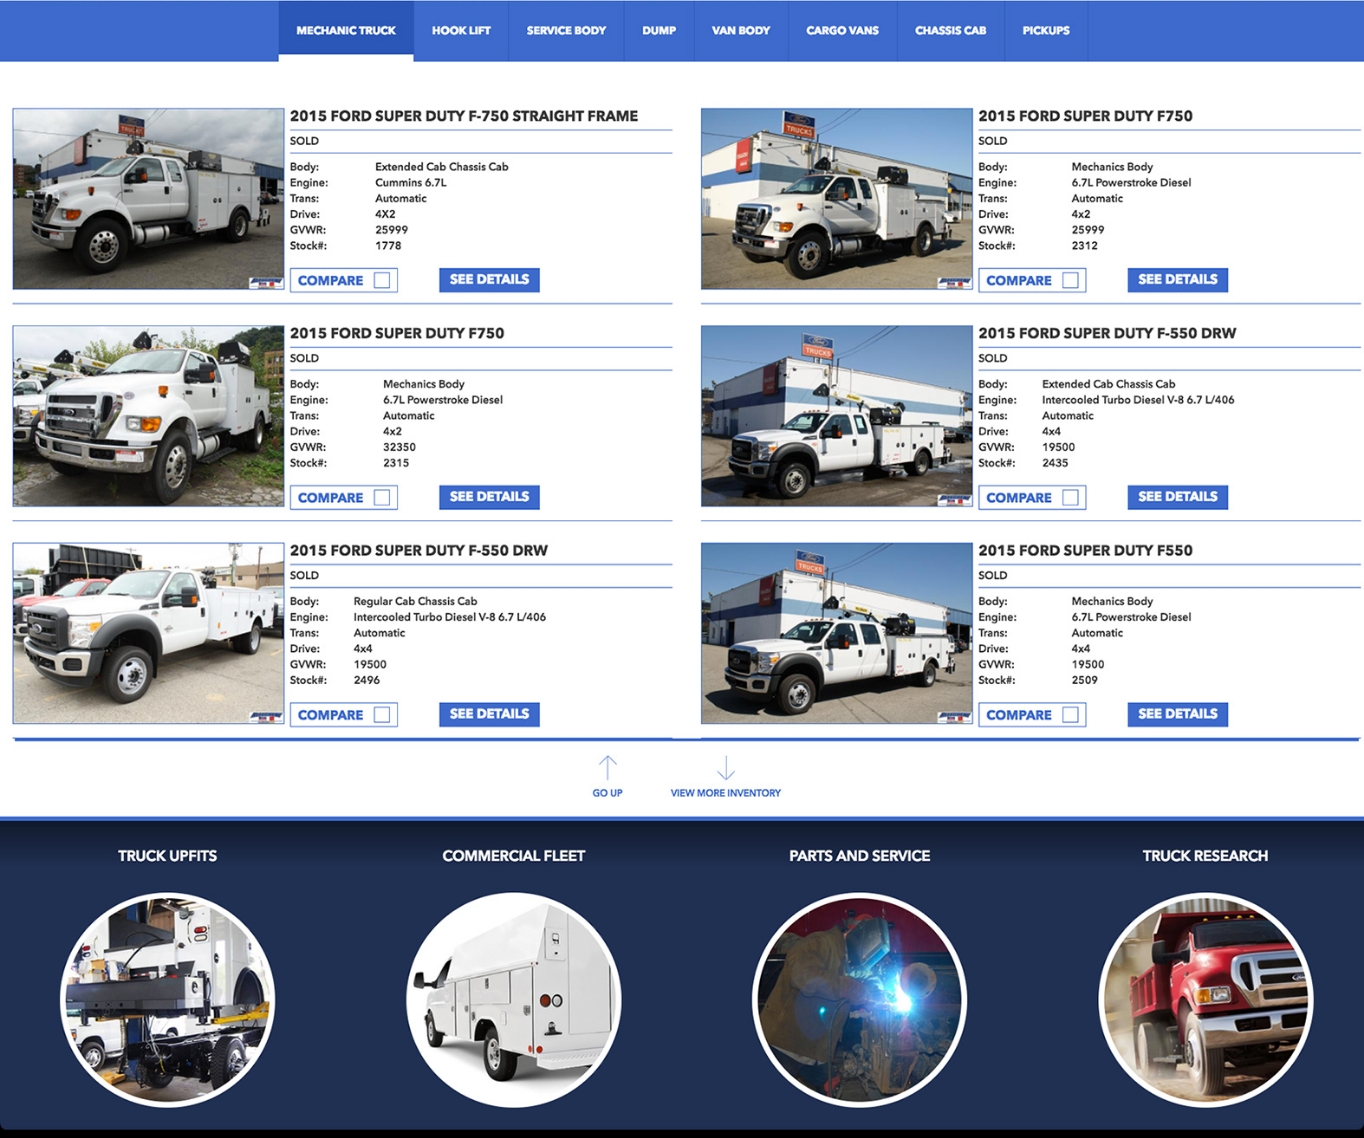This screenshot has height=1138, width=1364.
Task: Open Truck Upfits circular image
Action: [x=168, y=1000]
